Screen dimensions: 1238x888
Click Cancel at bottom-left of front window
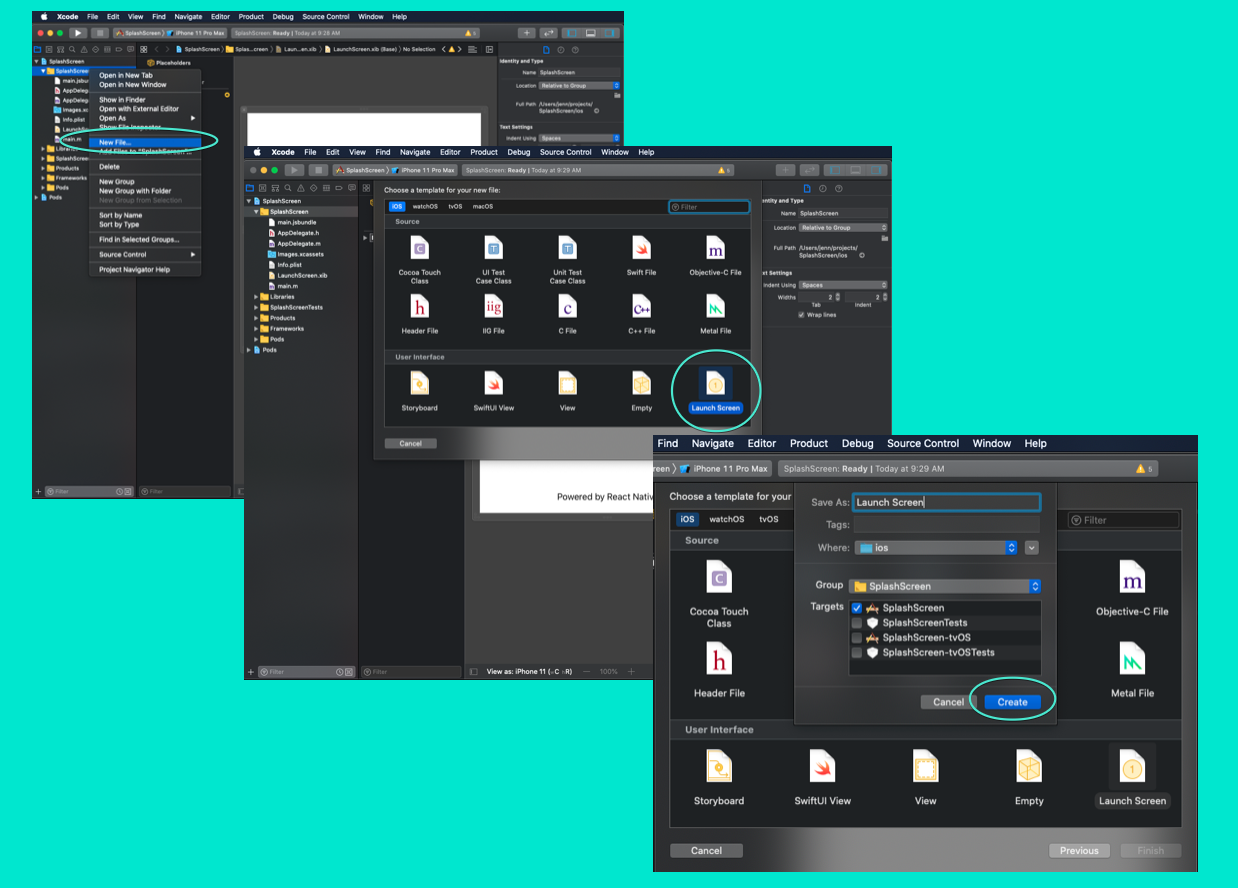(x=706, y=851)
